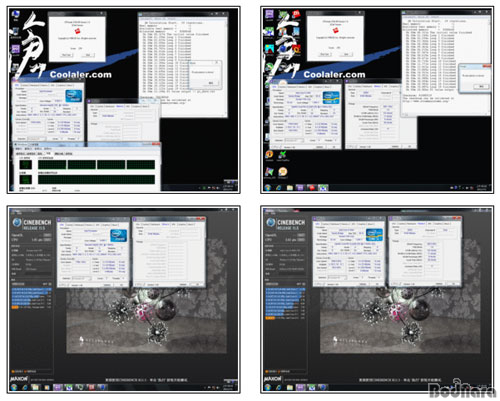Click the CPU Run button in Cinebench beside Core i7 CPU-Z
Screen dimensions: 500x401
301,240
